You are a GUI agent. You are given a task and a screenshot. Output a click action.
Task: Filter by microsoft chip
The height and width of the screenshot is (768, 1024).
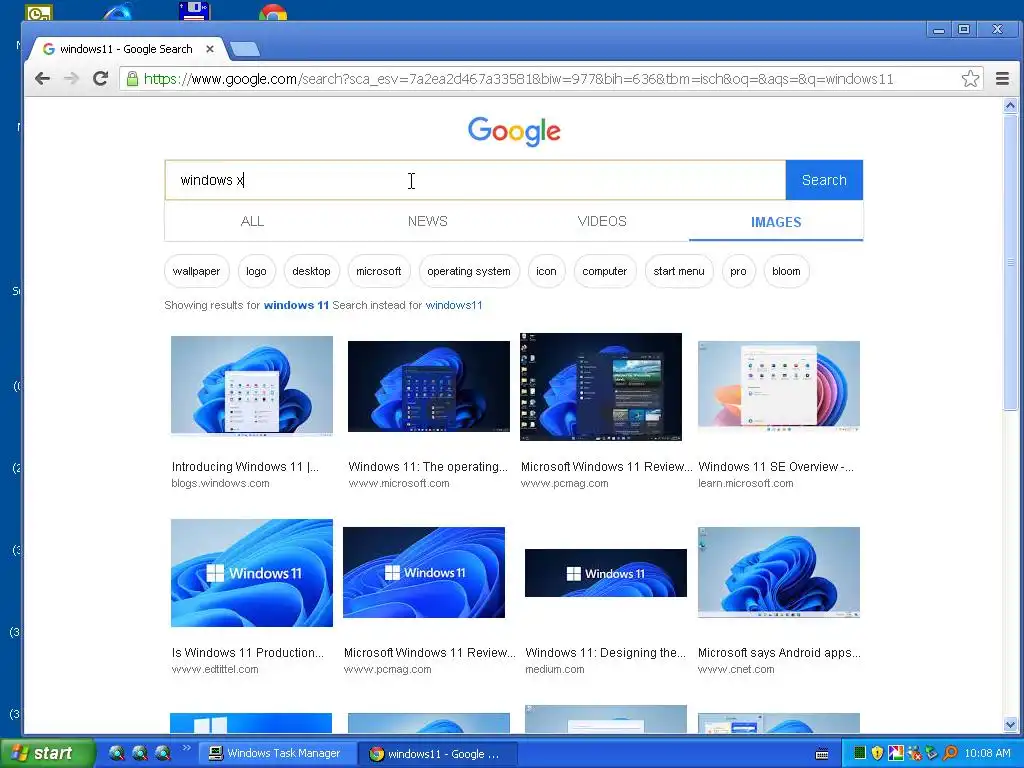379,271
